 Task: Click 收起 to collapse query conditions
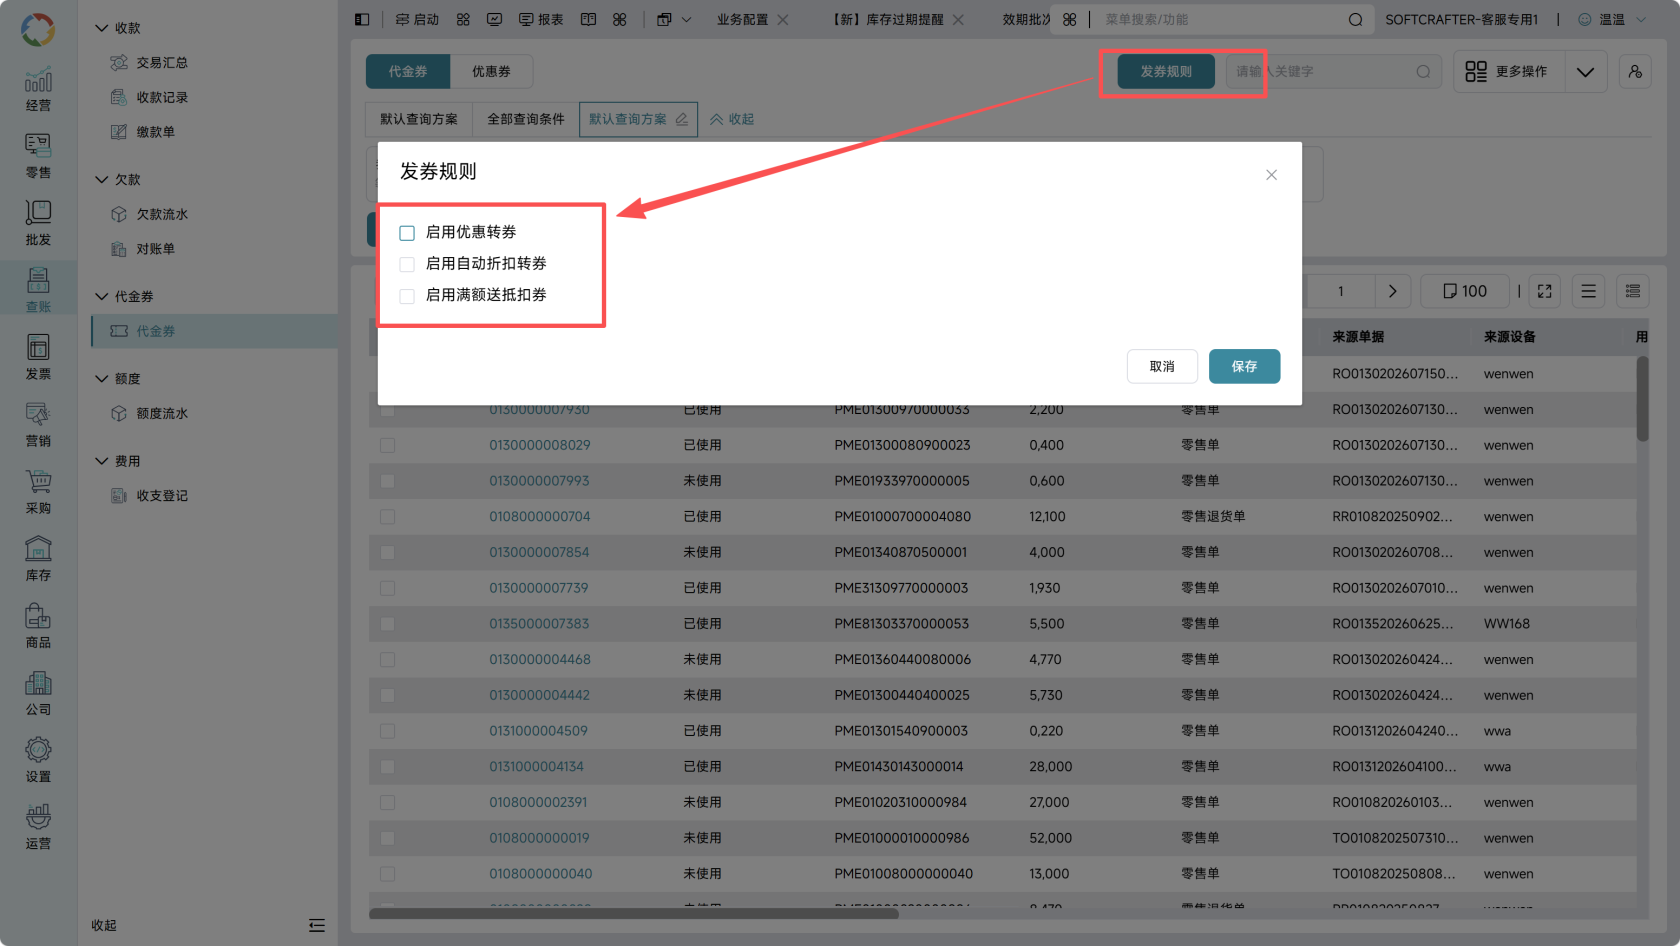click(732, 119)
